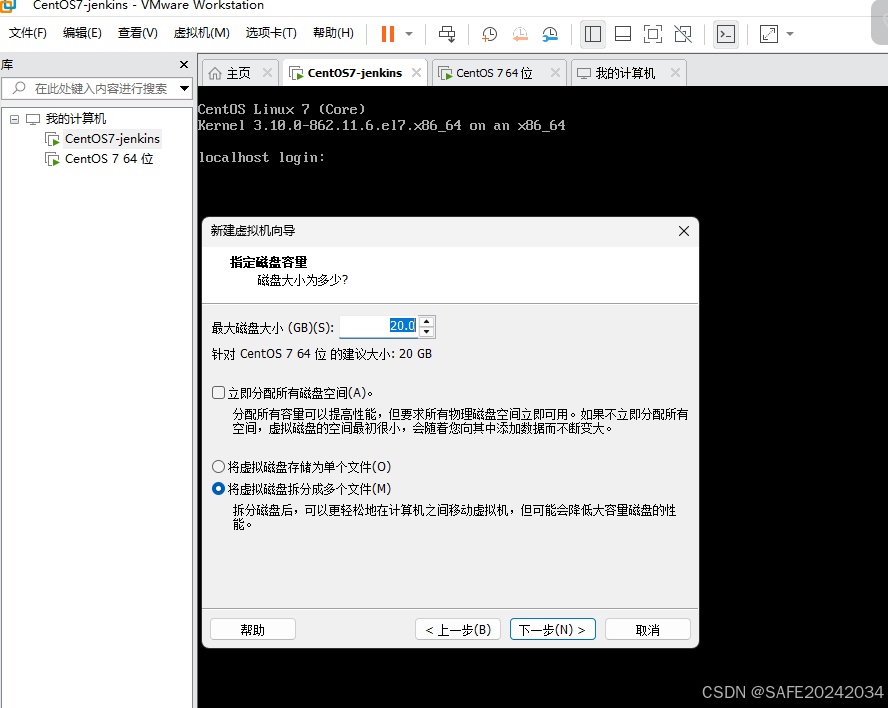Screen dimensions: 888x708
Task: Click the max disk size field
Action: (378, 326)
